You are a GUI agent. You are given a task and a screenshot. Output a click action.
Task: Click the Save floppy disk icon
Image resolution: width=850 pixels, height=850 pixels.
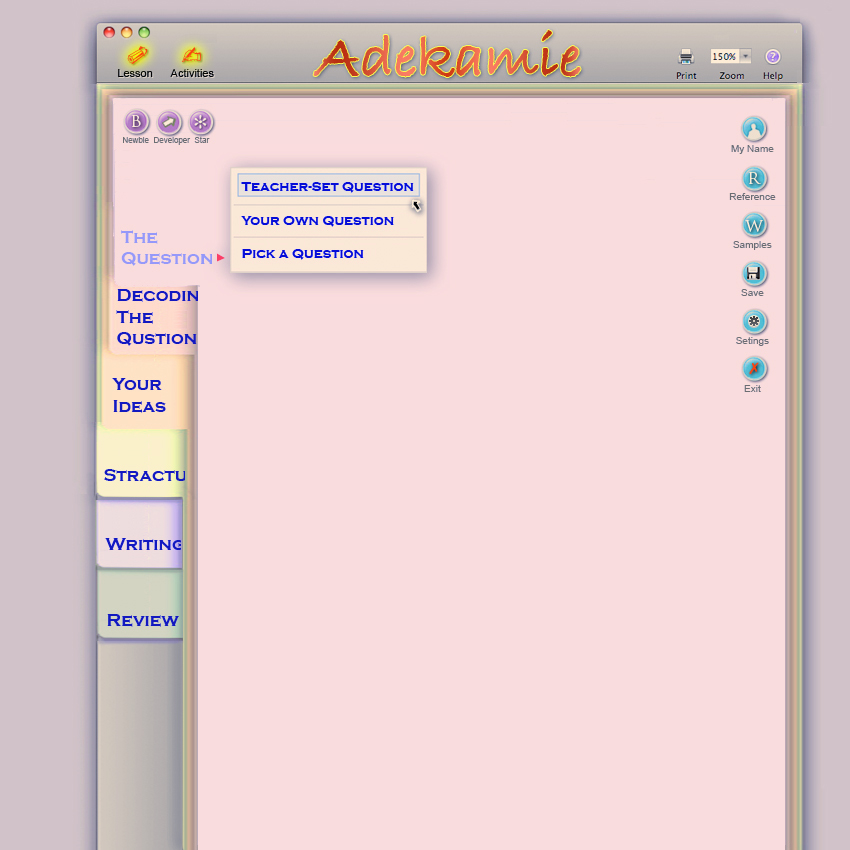[754, 273]
